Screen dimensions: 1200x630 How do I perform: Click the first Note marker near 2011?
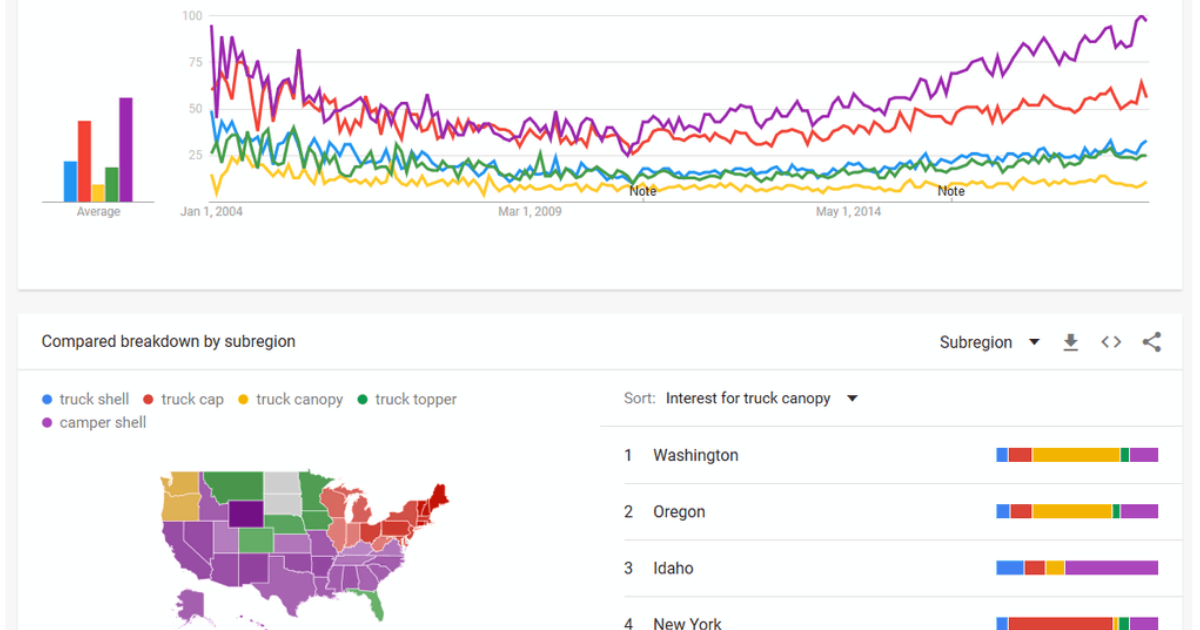643,190
